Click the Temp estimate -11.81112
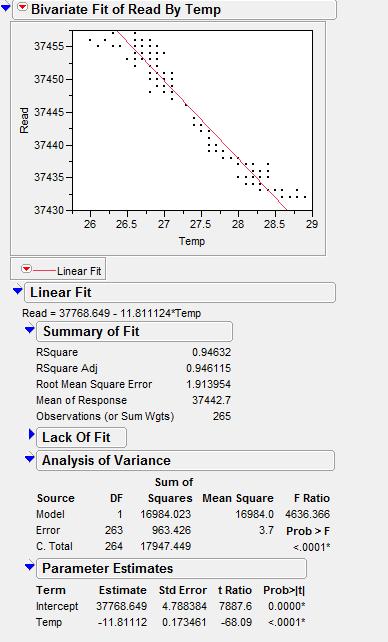Viewport: 388px width, 642px height. [122, 622]
